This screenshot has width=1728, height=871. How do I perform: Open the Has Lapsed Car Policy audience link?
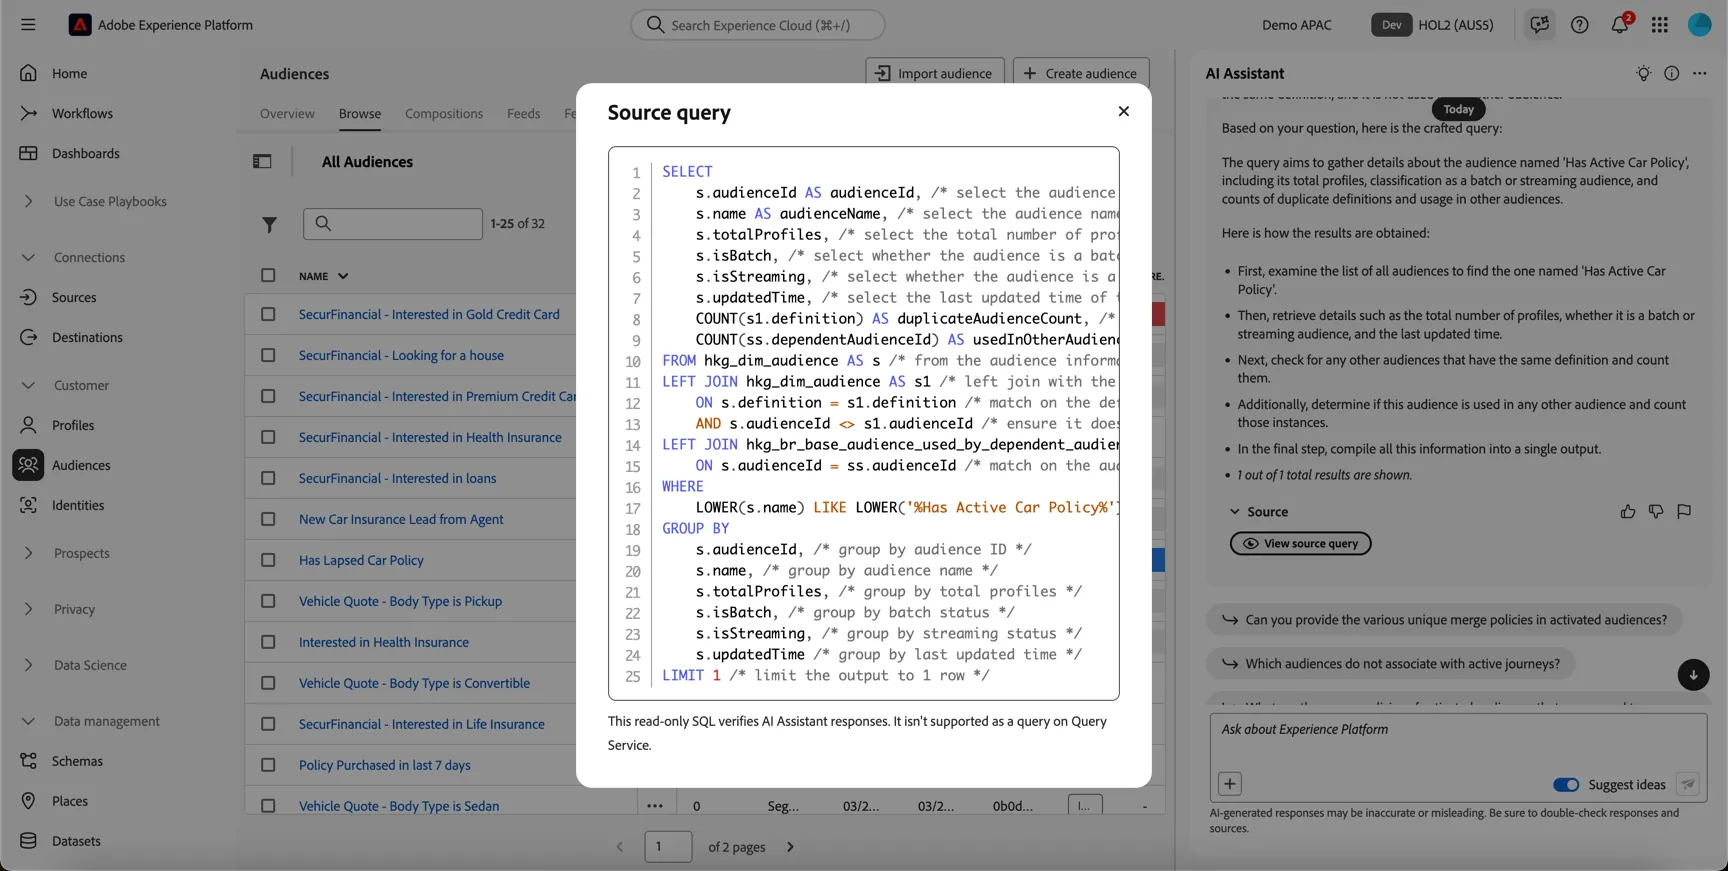(x=361, y=560)
